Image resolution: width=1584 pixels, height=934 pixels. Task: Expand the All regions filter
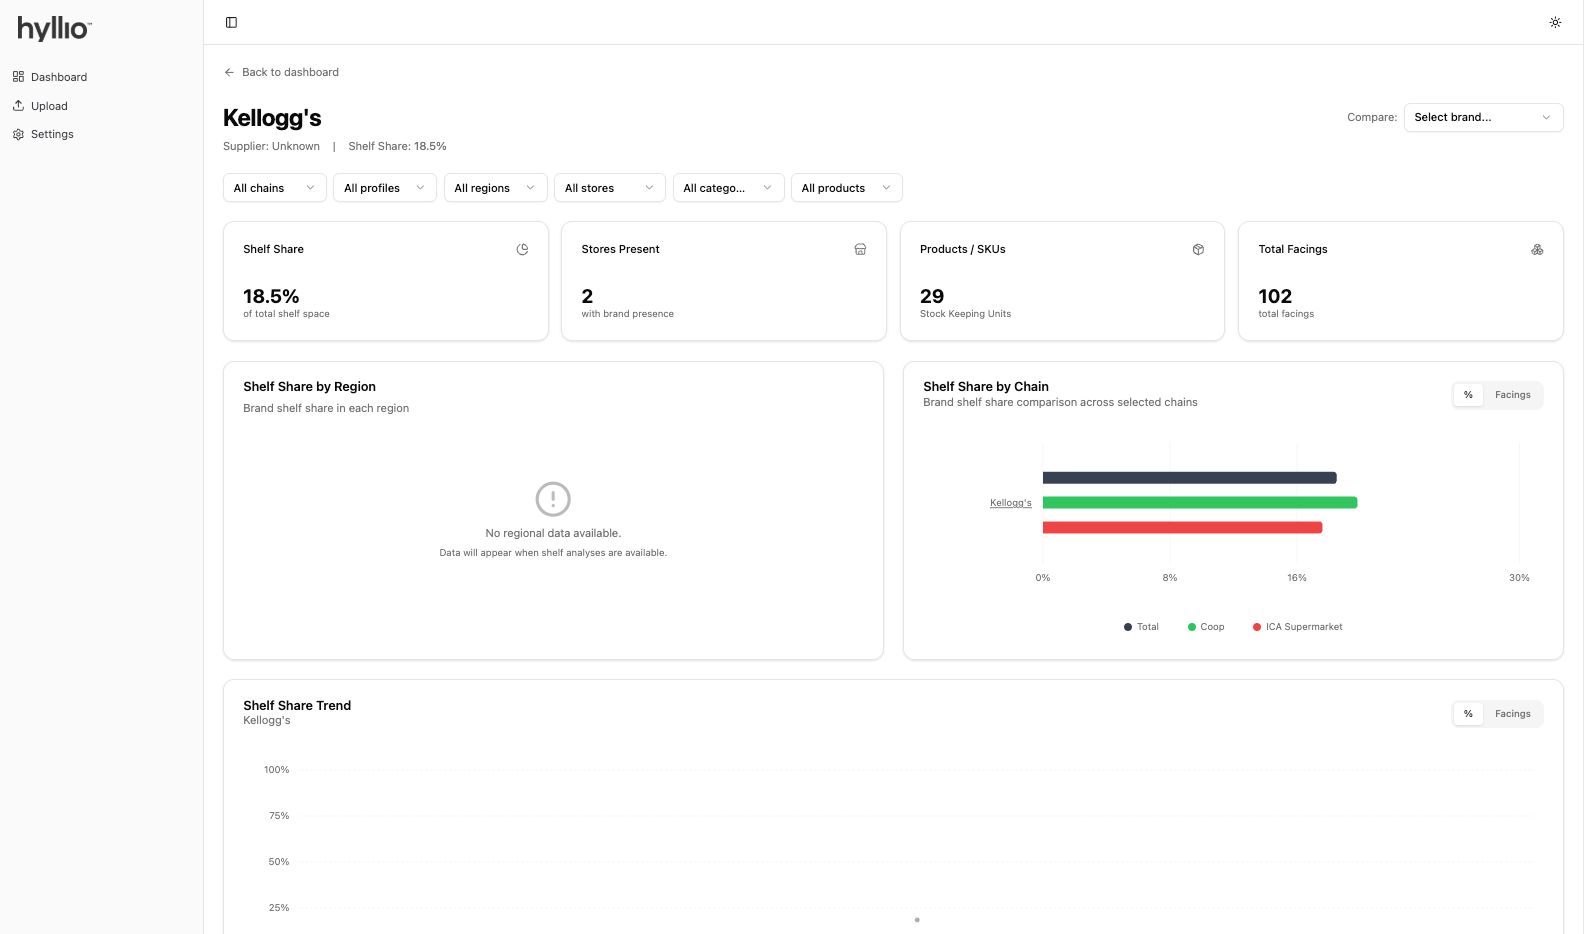click(x=495, y=188)
